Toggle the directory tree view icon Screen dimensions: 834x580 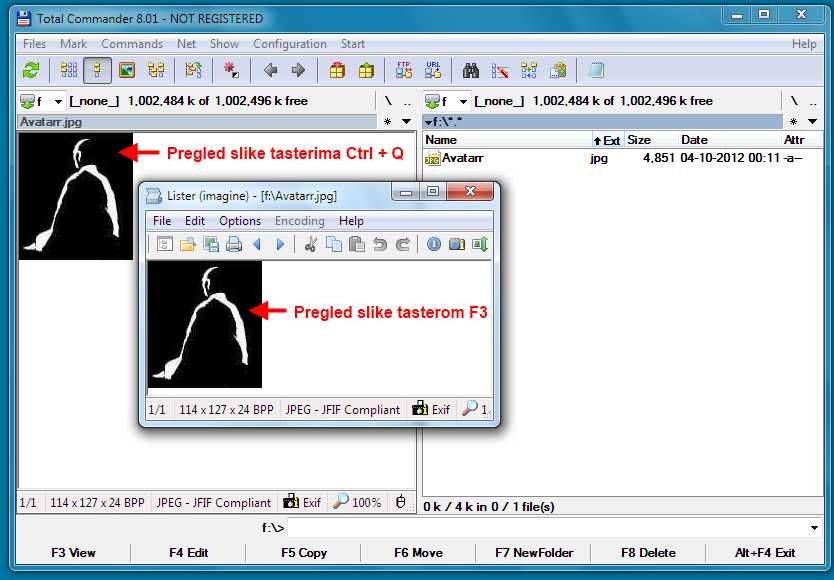click(x=156, y=70)
